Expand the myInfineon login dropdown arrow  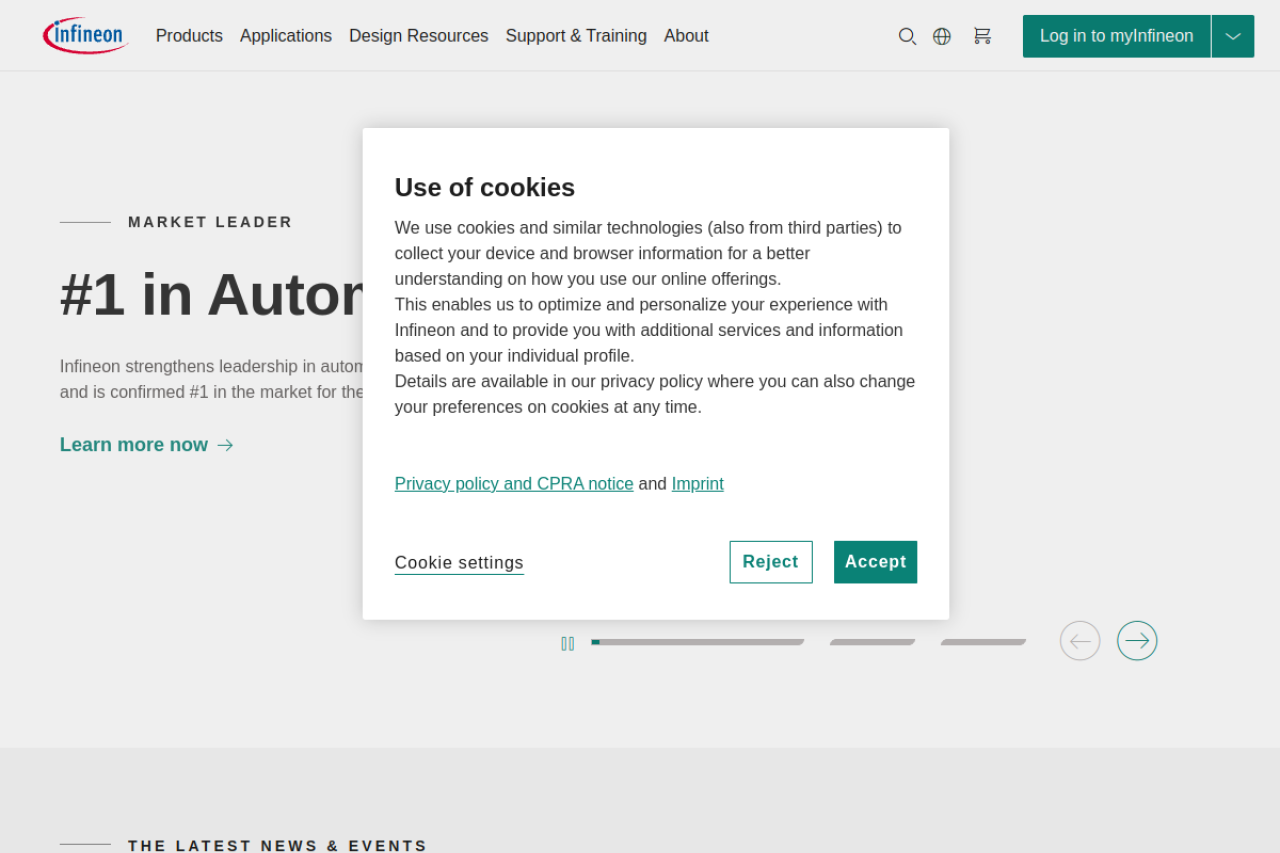[1233, 36]
